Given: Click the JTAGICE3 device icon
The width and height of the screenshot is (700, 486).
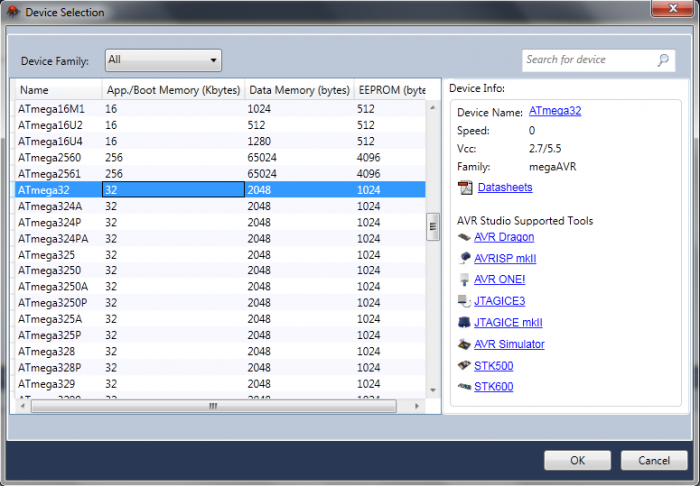Looking at the screenshot, I should (463, 300).
